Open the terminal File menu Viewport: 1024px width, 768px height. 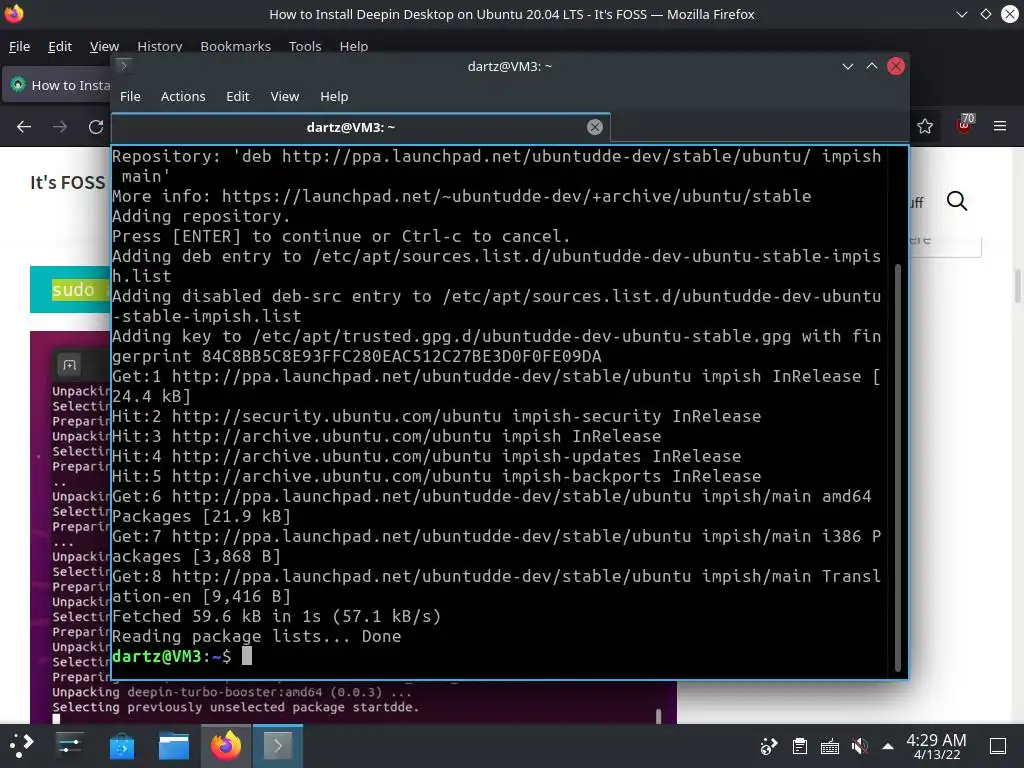click(x=130, y=97)
